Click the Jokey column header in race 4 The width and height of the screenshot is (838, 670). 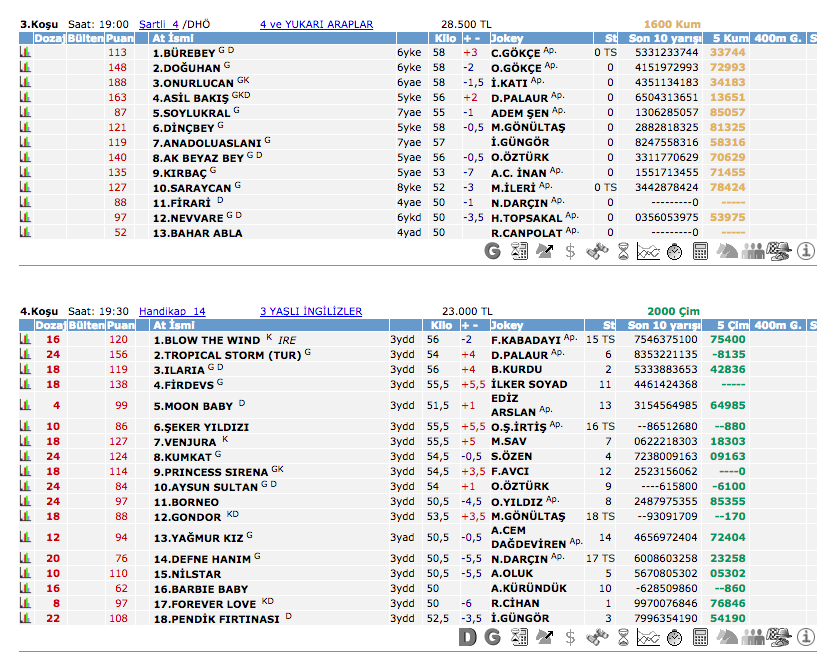508,325
